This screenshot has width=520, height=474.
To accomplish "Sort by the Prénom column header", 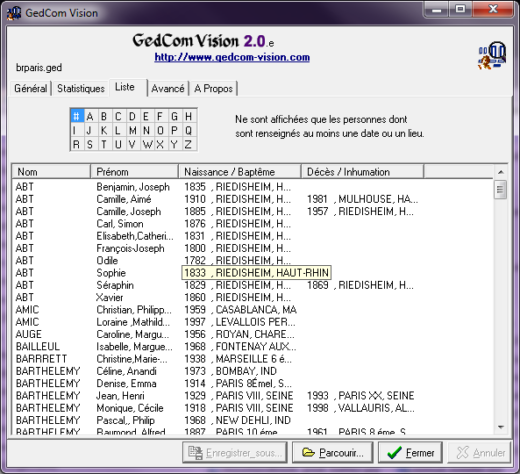I will [x=134, y=172].
